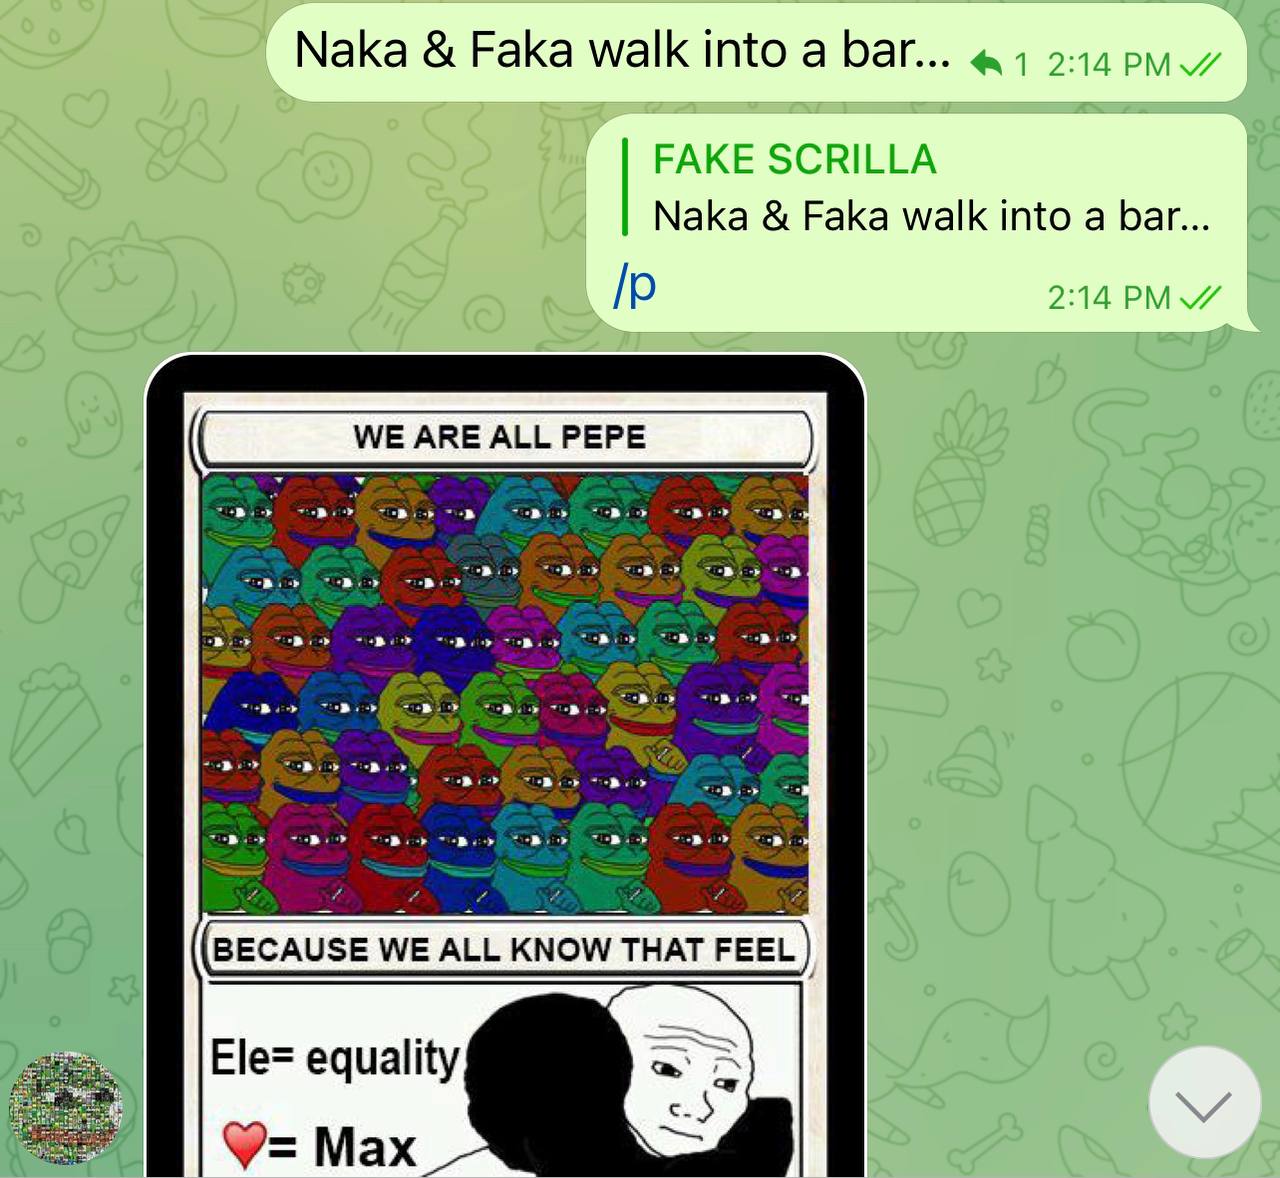Tap the scroll-to-bottom chevron button
The image size is (1280, 1178).
(1204, 1102)
